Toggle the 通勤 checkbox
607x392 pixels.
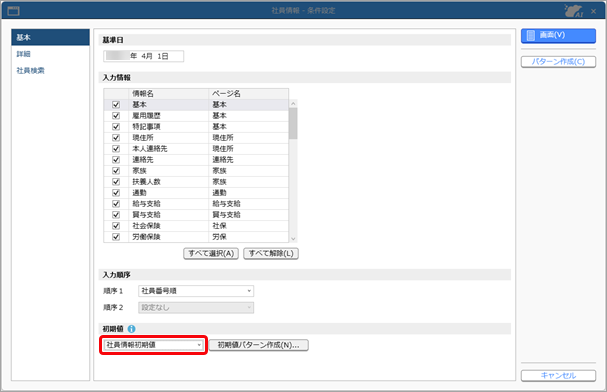(116, 193)
